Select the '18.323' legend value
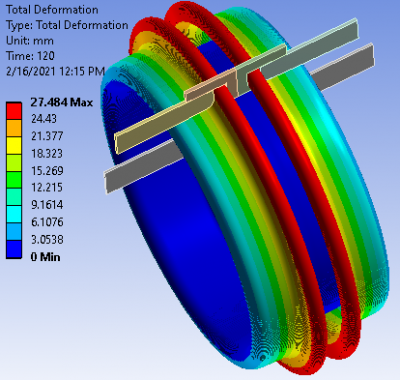400x380 pixels. point(47,153)
